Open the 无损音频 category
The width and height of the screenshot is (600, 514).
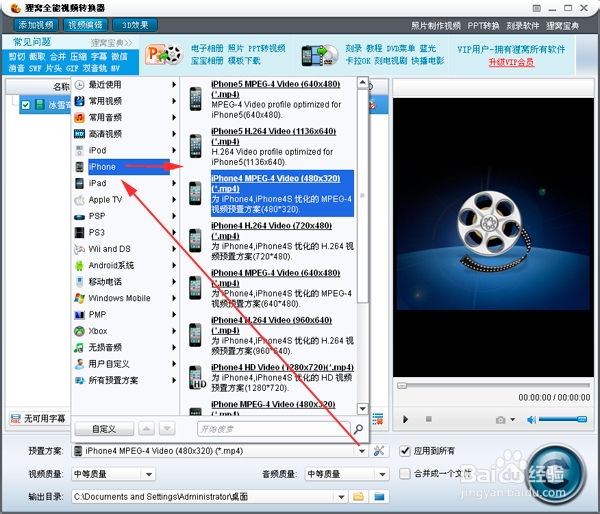click(x=125, y=348)
